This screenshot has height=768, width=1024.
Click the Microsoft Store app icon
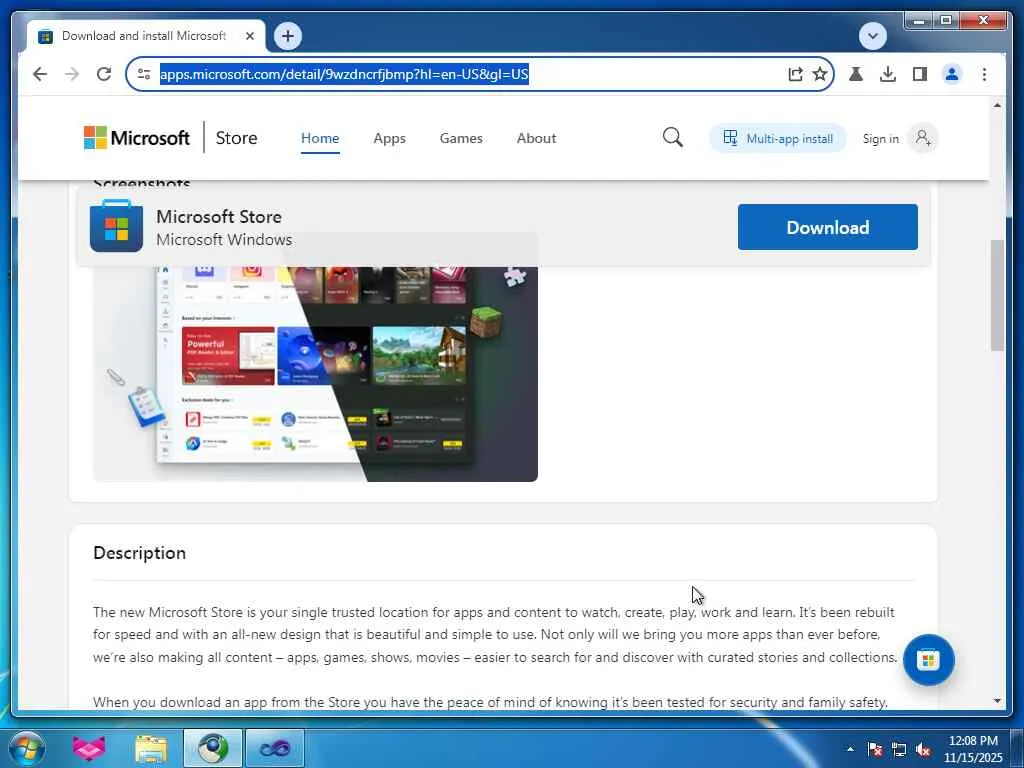(116, 226)
